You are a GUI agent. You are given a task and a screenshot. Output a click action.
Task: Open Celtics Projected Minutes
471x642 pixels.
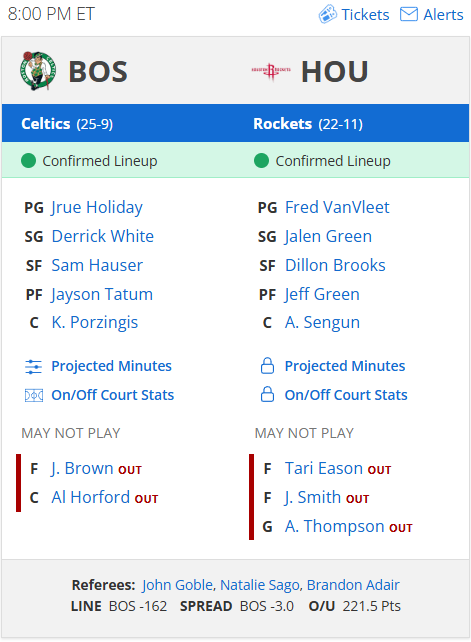pos(111,366)
